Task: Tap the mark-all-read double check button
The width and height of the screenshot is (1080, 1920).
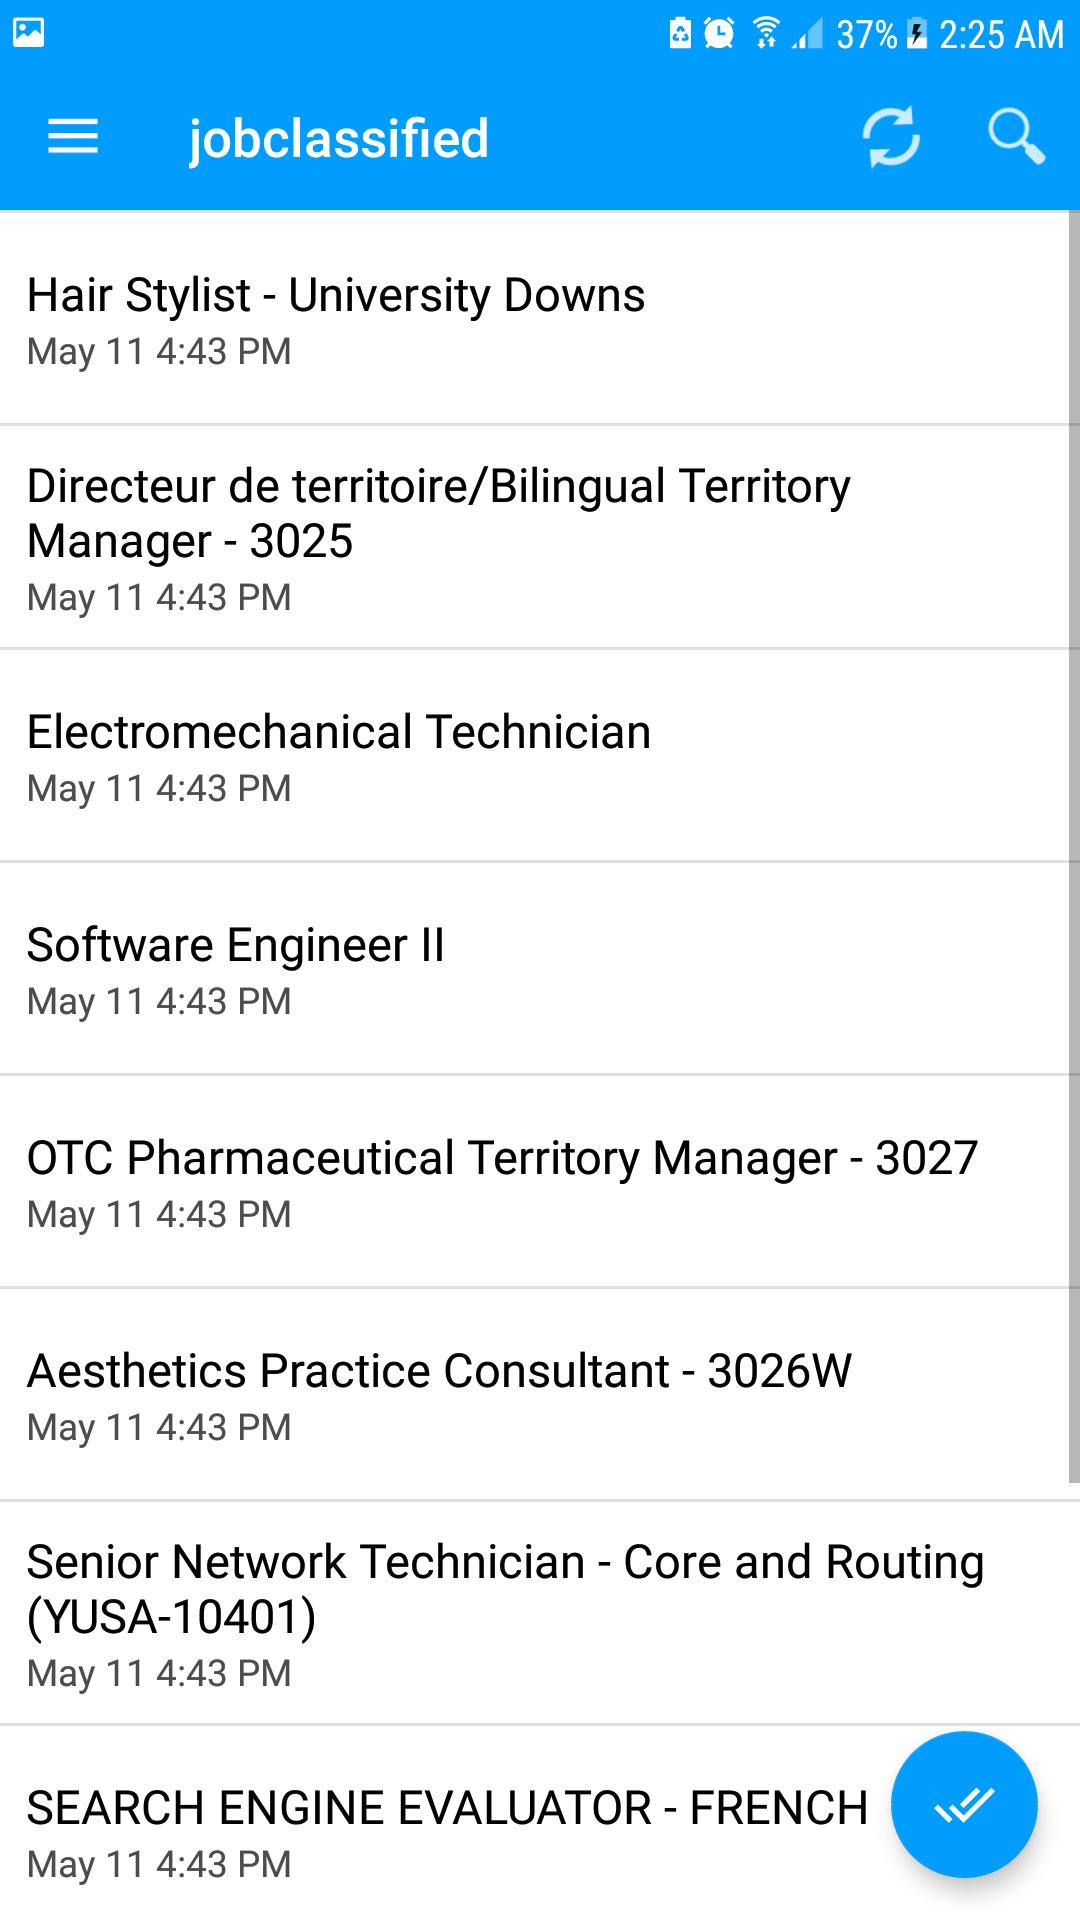Action: pyautogui.click(x=964, y=1804)
